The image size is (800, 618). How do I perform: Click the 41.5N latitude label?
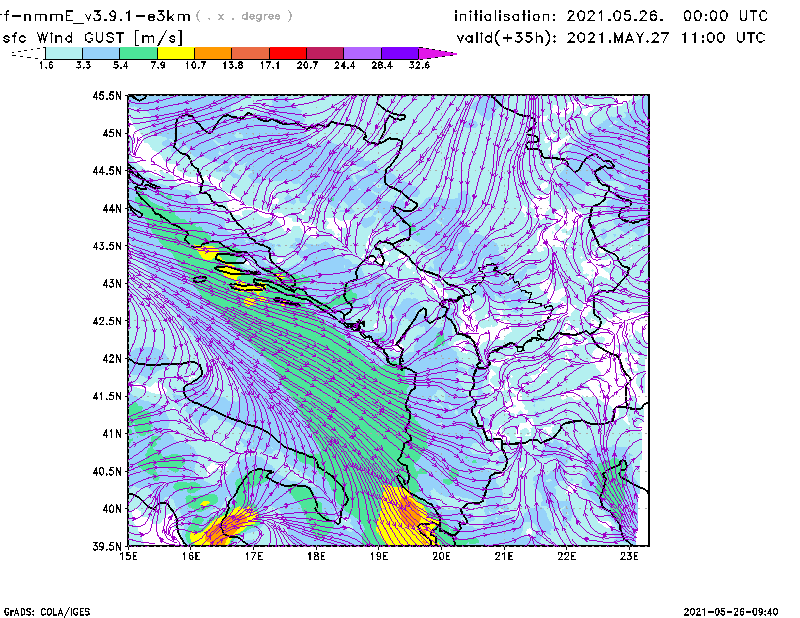107,396
